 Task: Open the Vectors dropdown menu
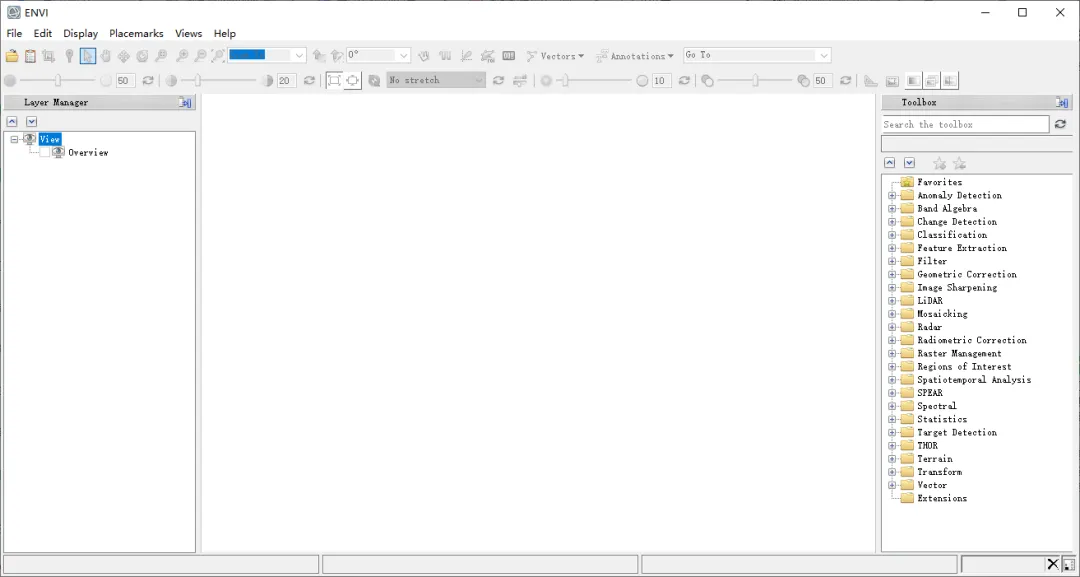click(x=555, y=56)
